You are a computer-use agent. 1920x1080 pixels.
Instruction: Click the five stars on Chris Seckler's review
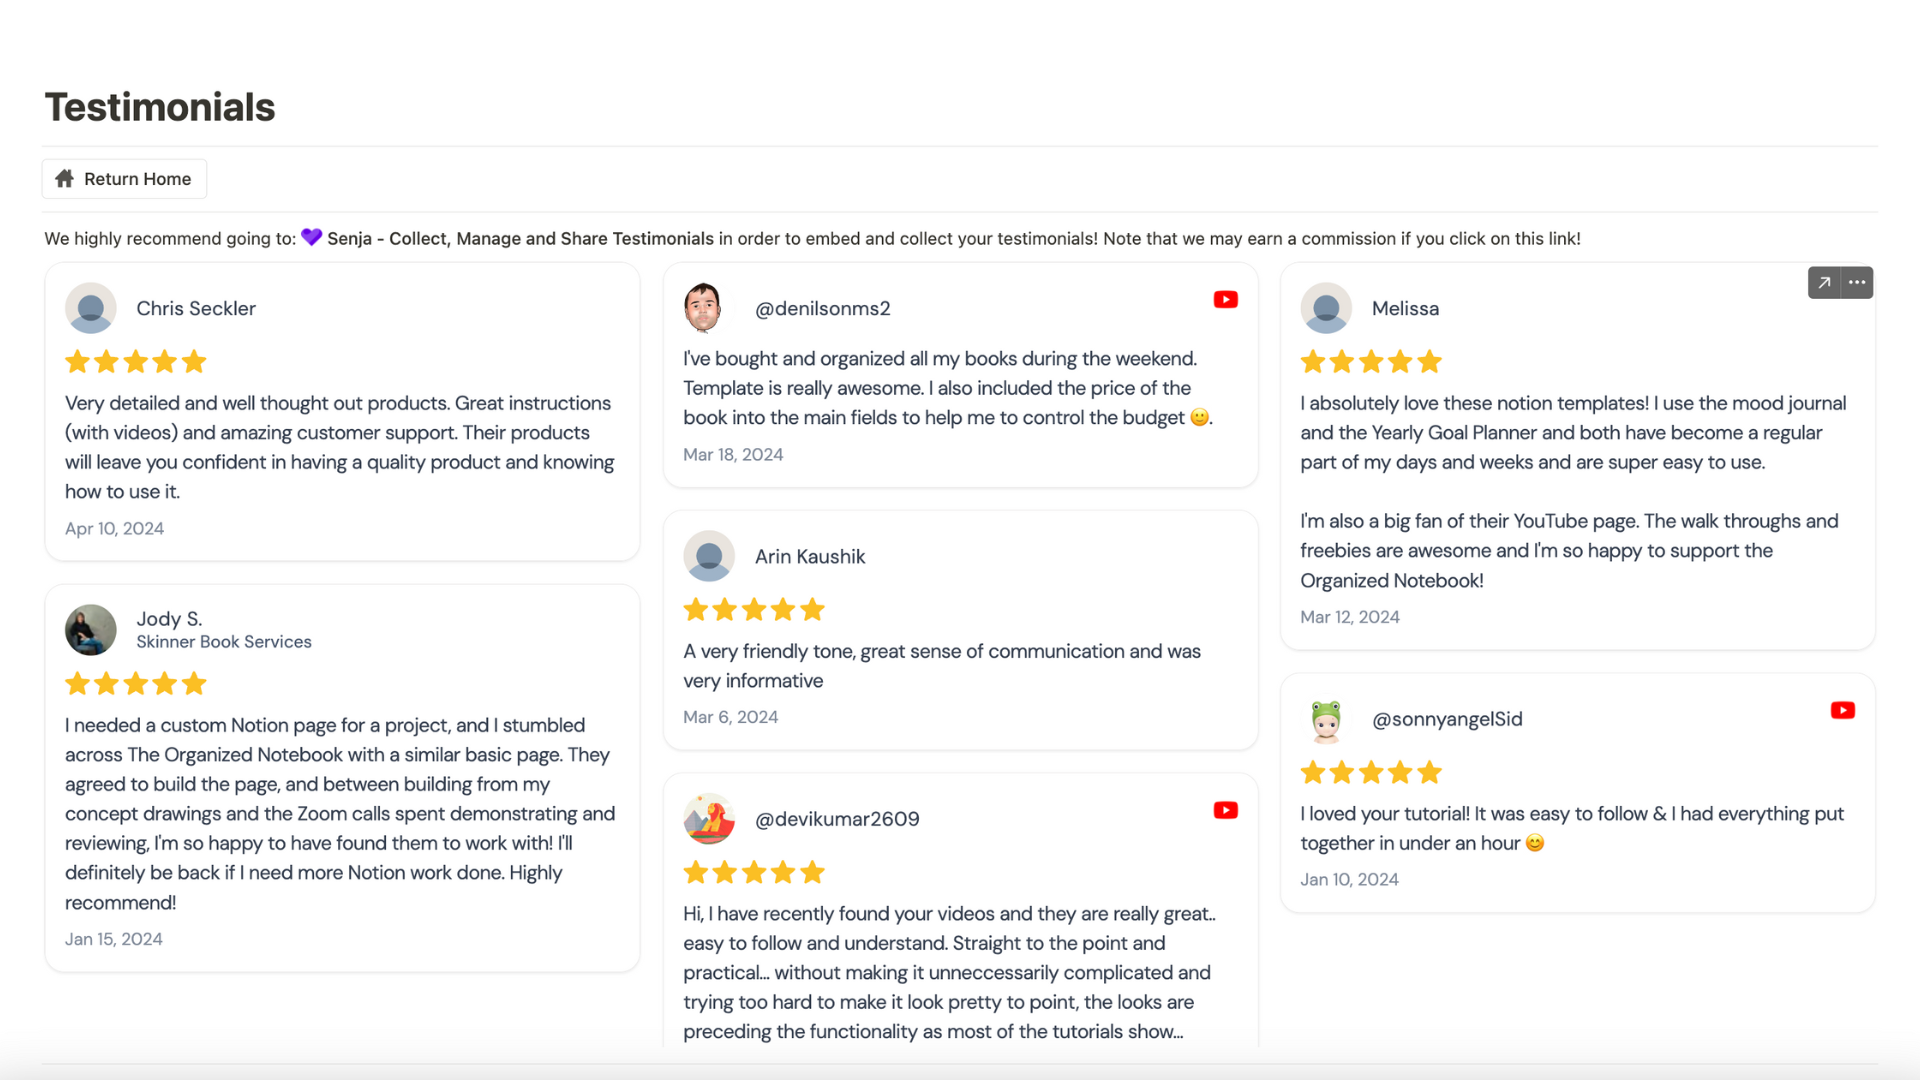pos(136,362)
